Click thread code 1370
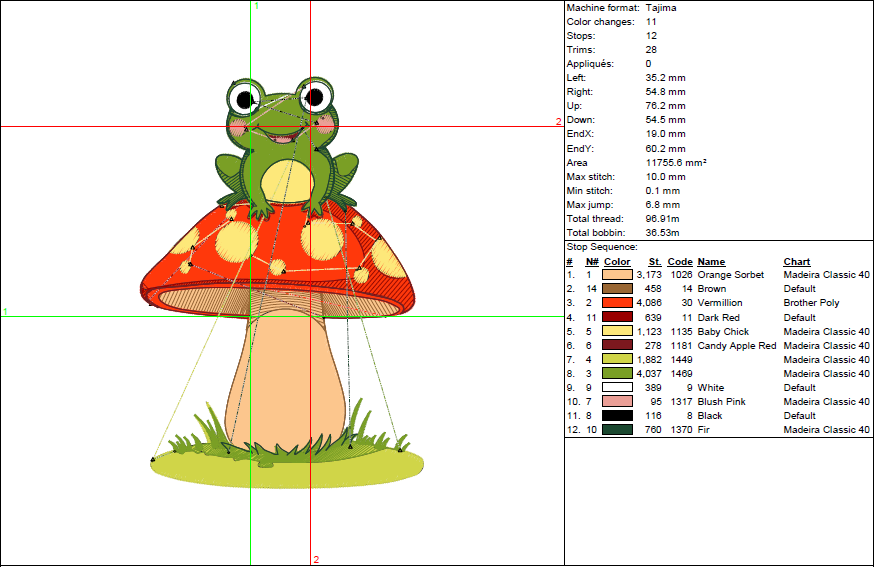Image resolution: width=874 pixels, height=567 pixels. [x=681, y=429]
